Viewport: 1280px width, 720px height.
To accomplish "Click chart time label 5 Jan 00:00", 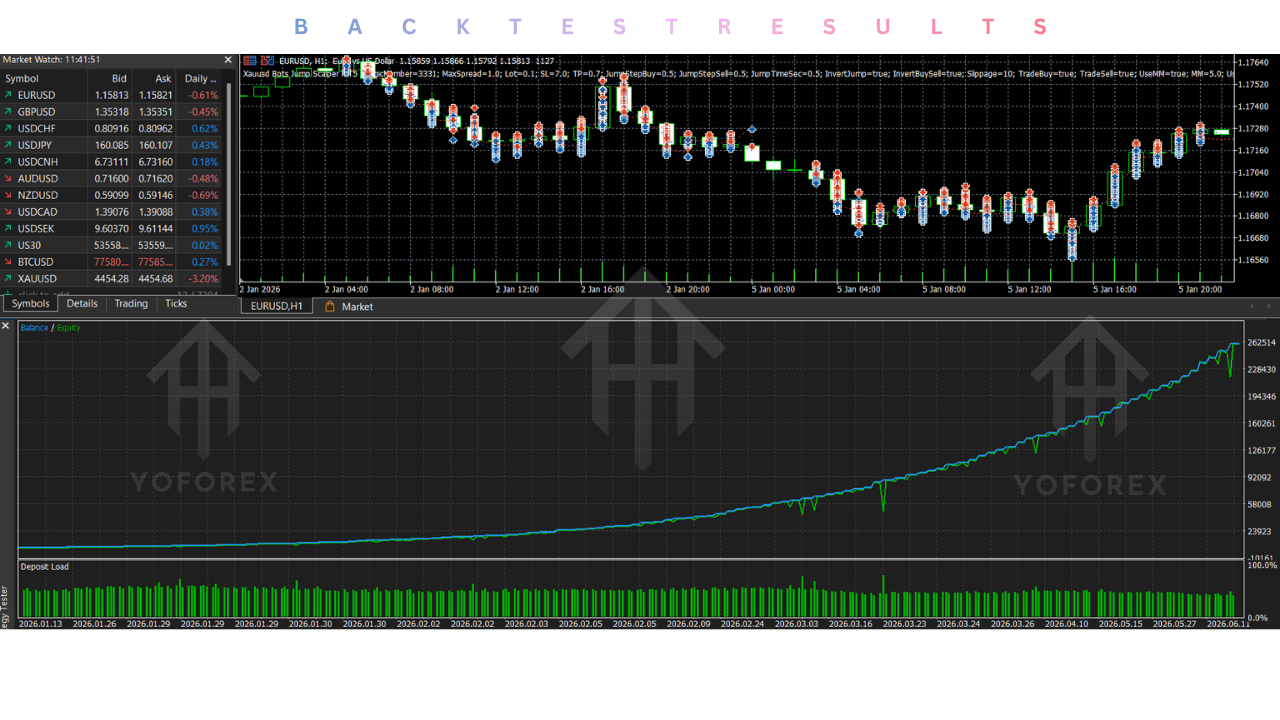I will (774, 289).
